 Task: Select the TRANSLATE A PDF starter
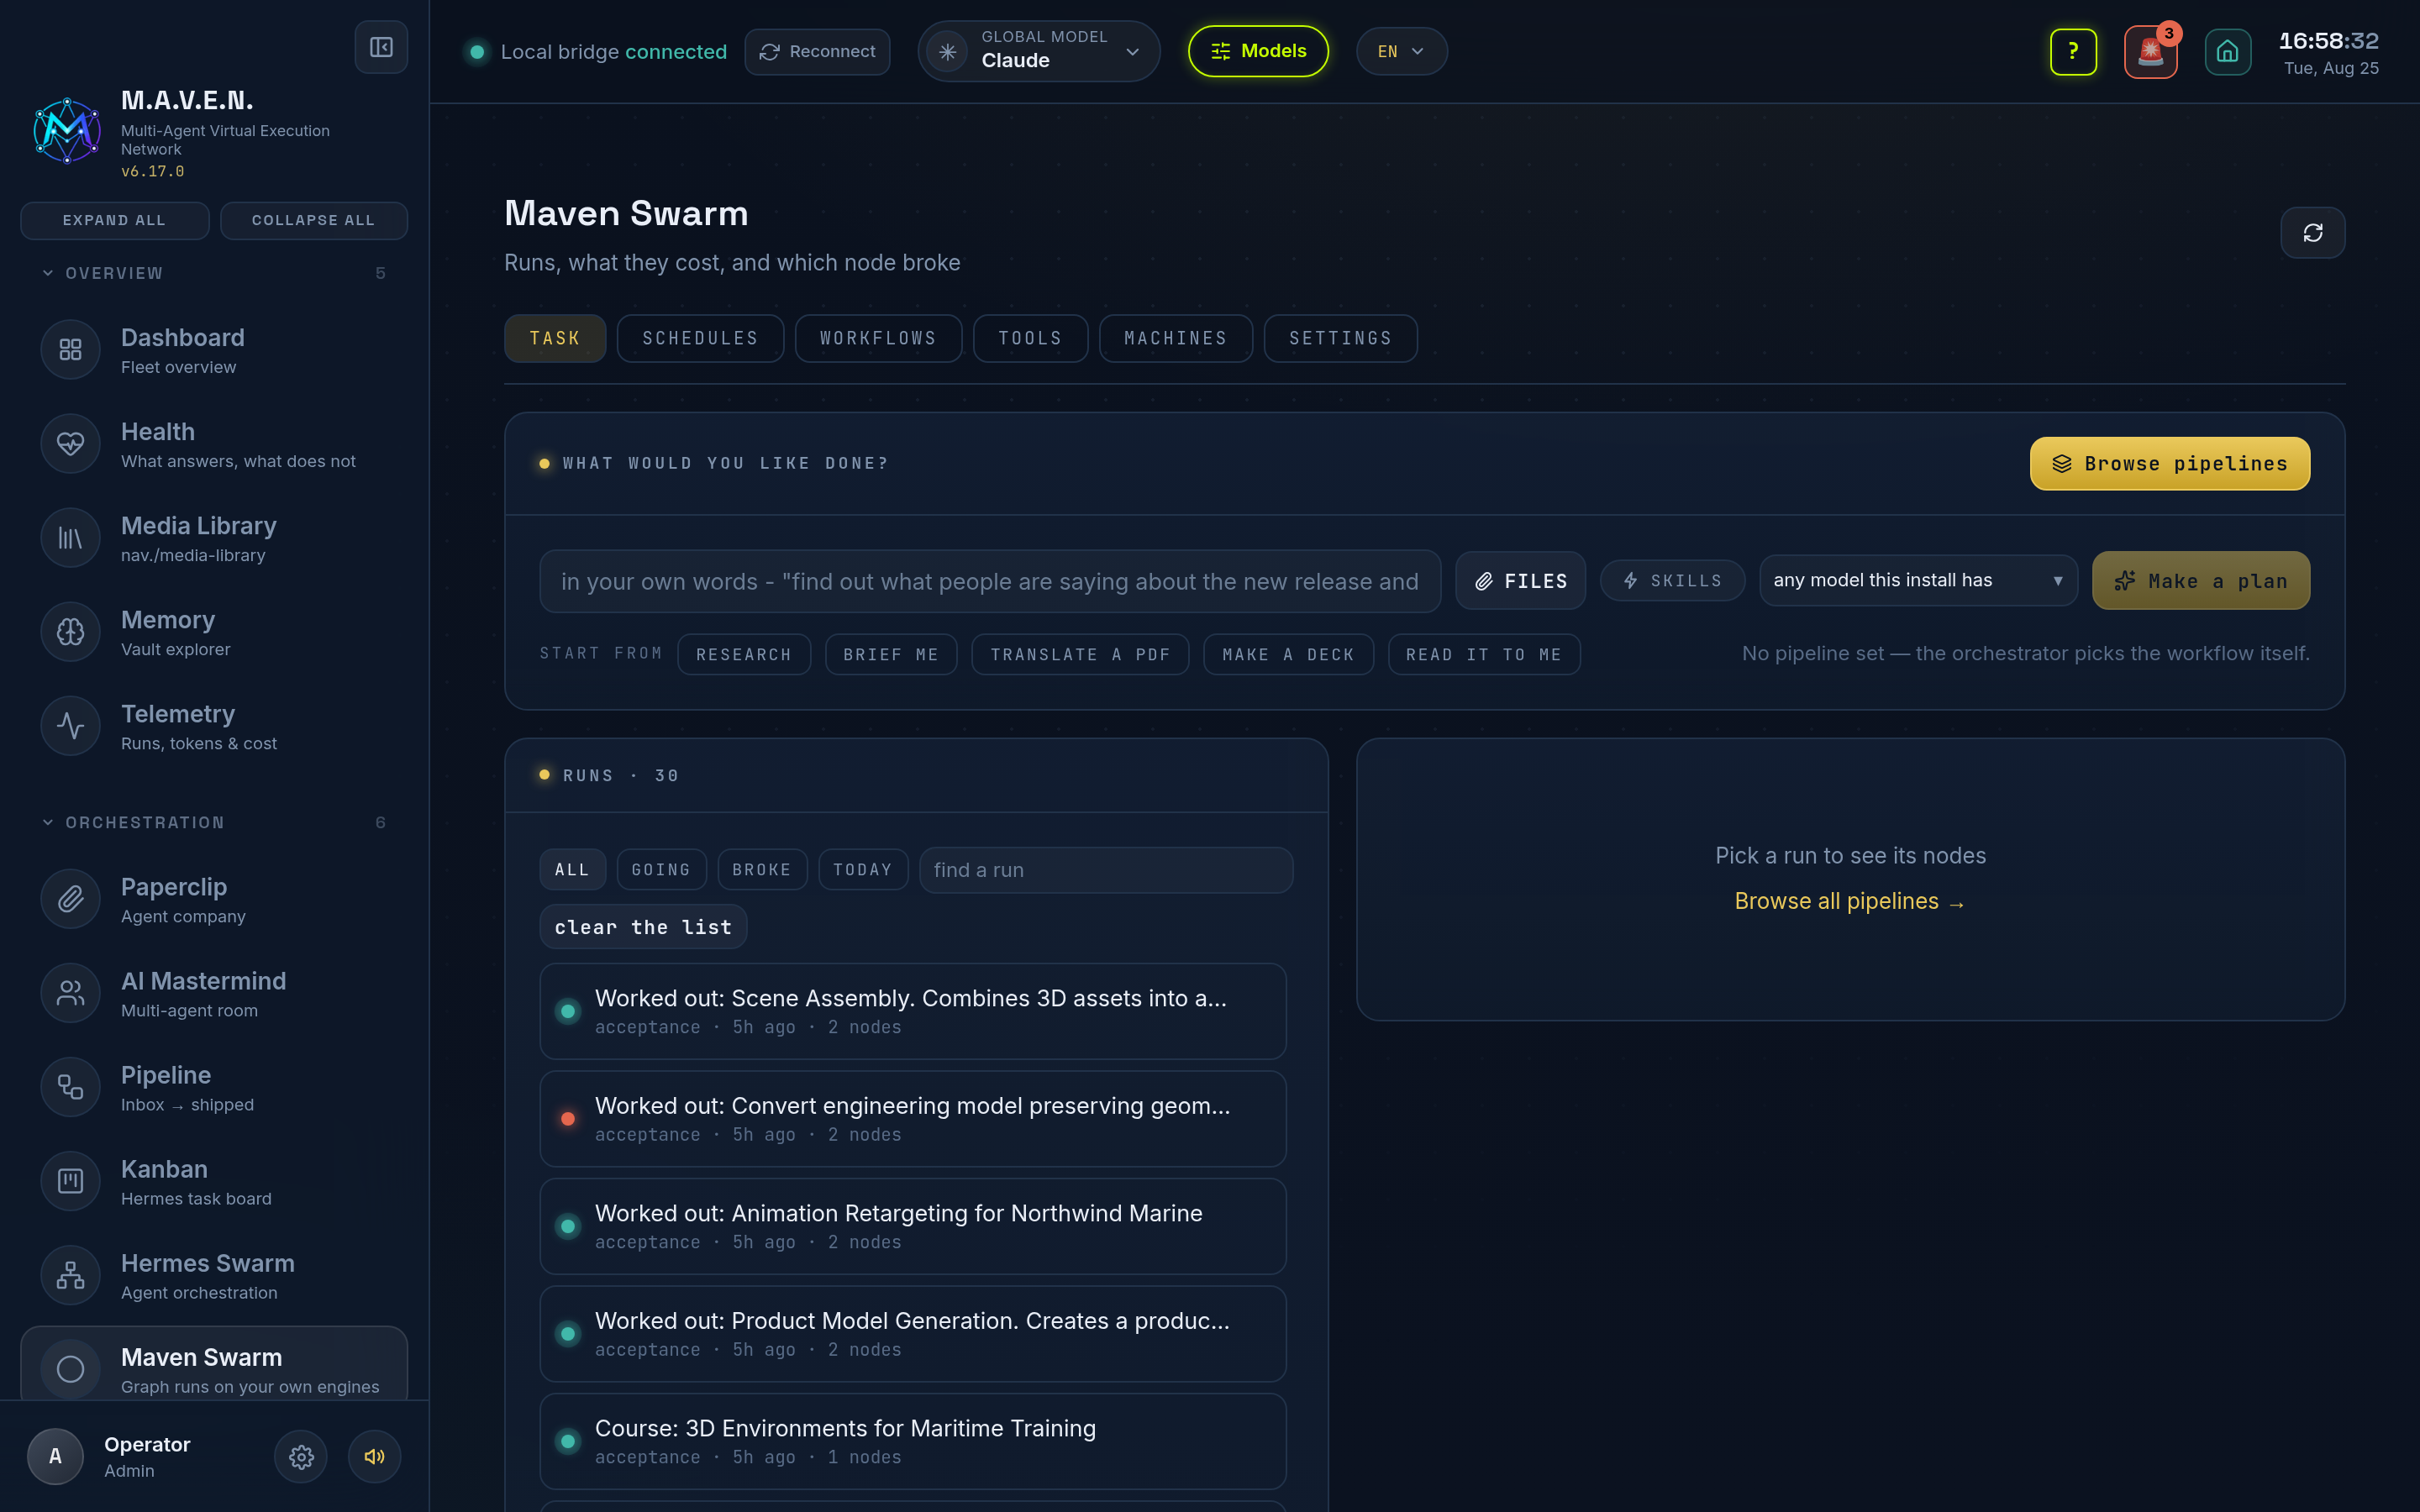(x=1080, y=654)
